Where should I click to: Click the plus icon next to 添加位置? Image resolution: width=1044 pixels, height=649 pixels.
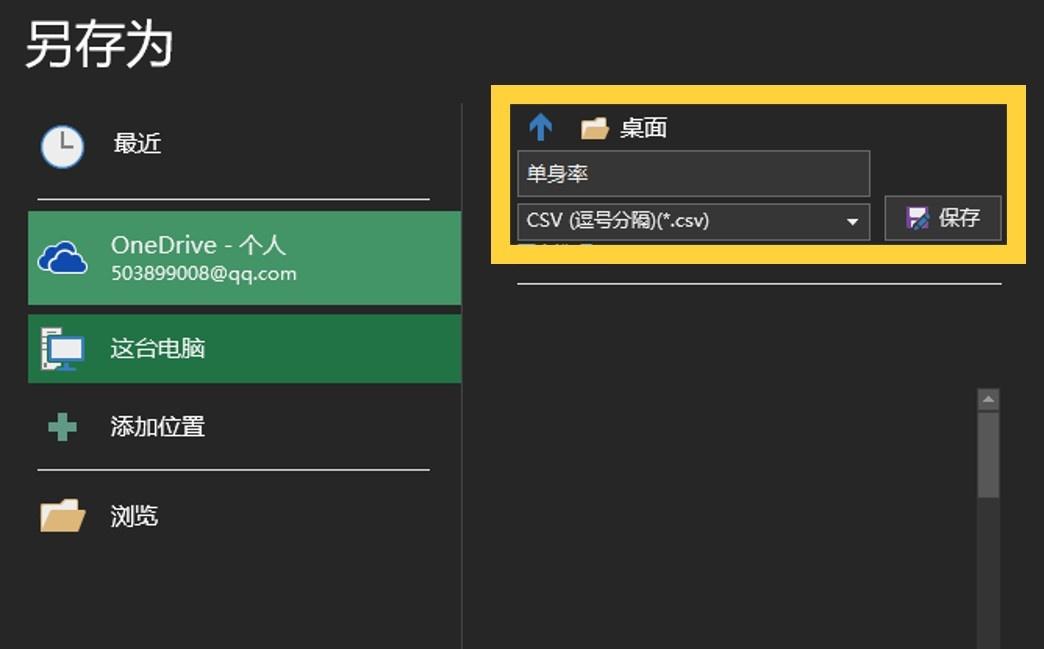[62, 427]
